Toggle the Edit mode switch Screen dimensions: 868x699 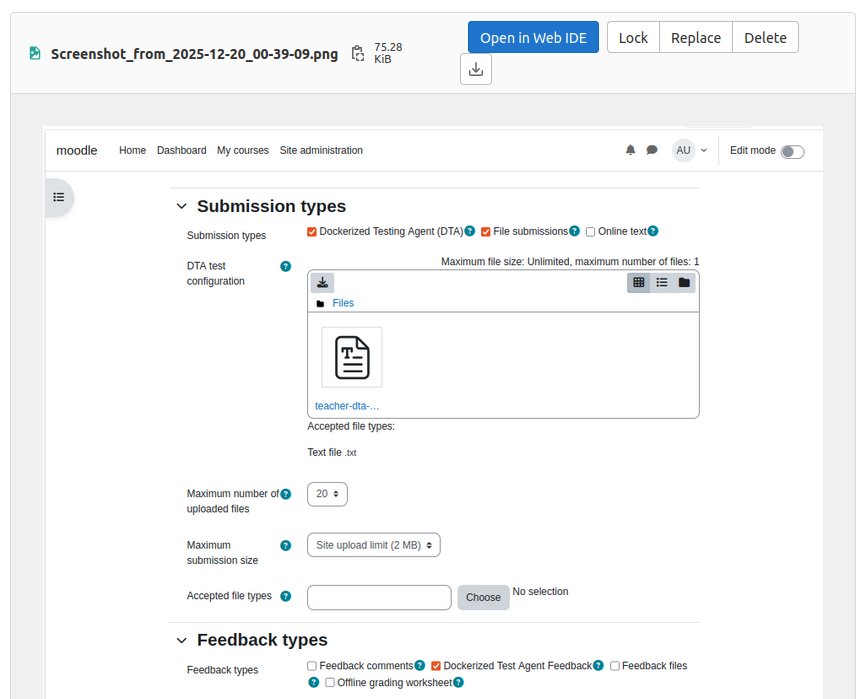click(792, 152)
